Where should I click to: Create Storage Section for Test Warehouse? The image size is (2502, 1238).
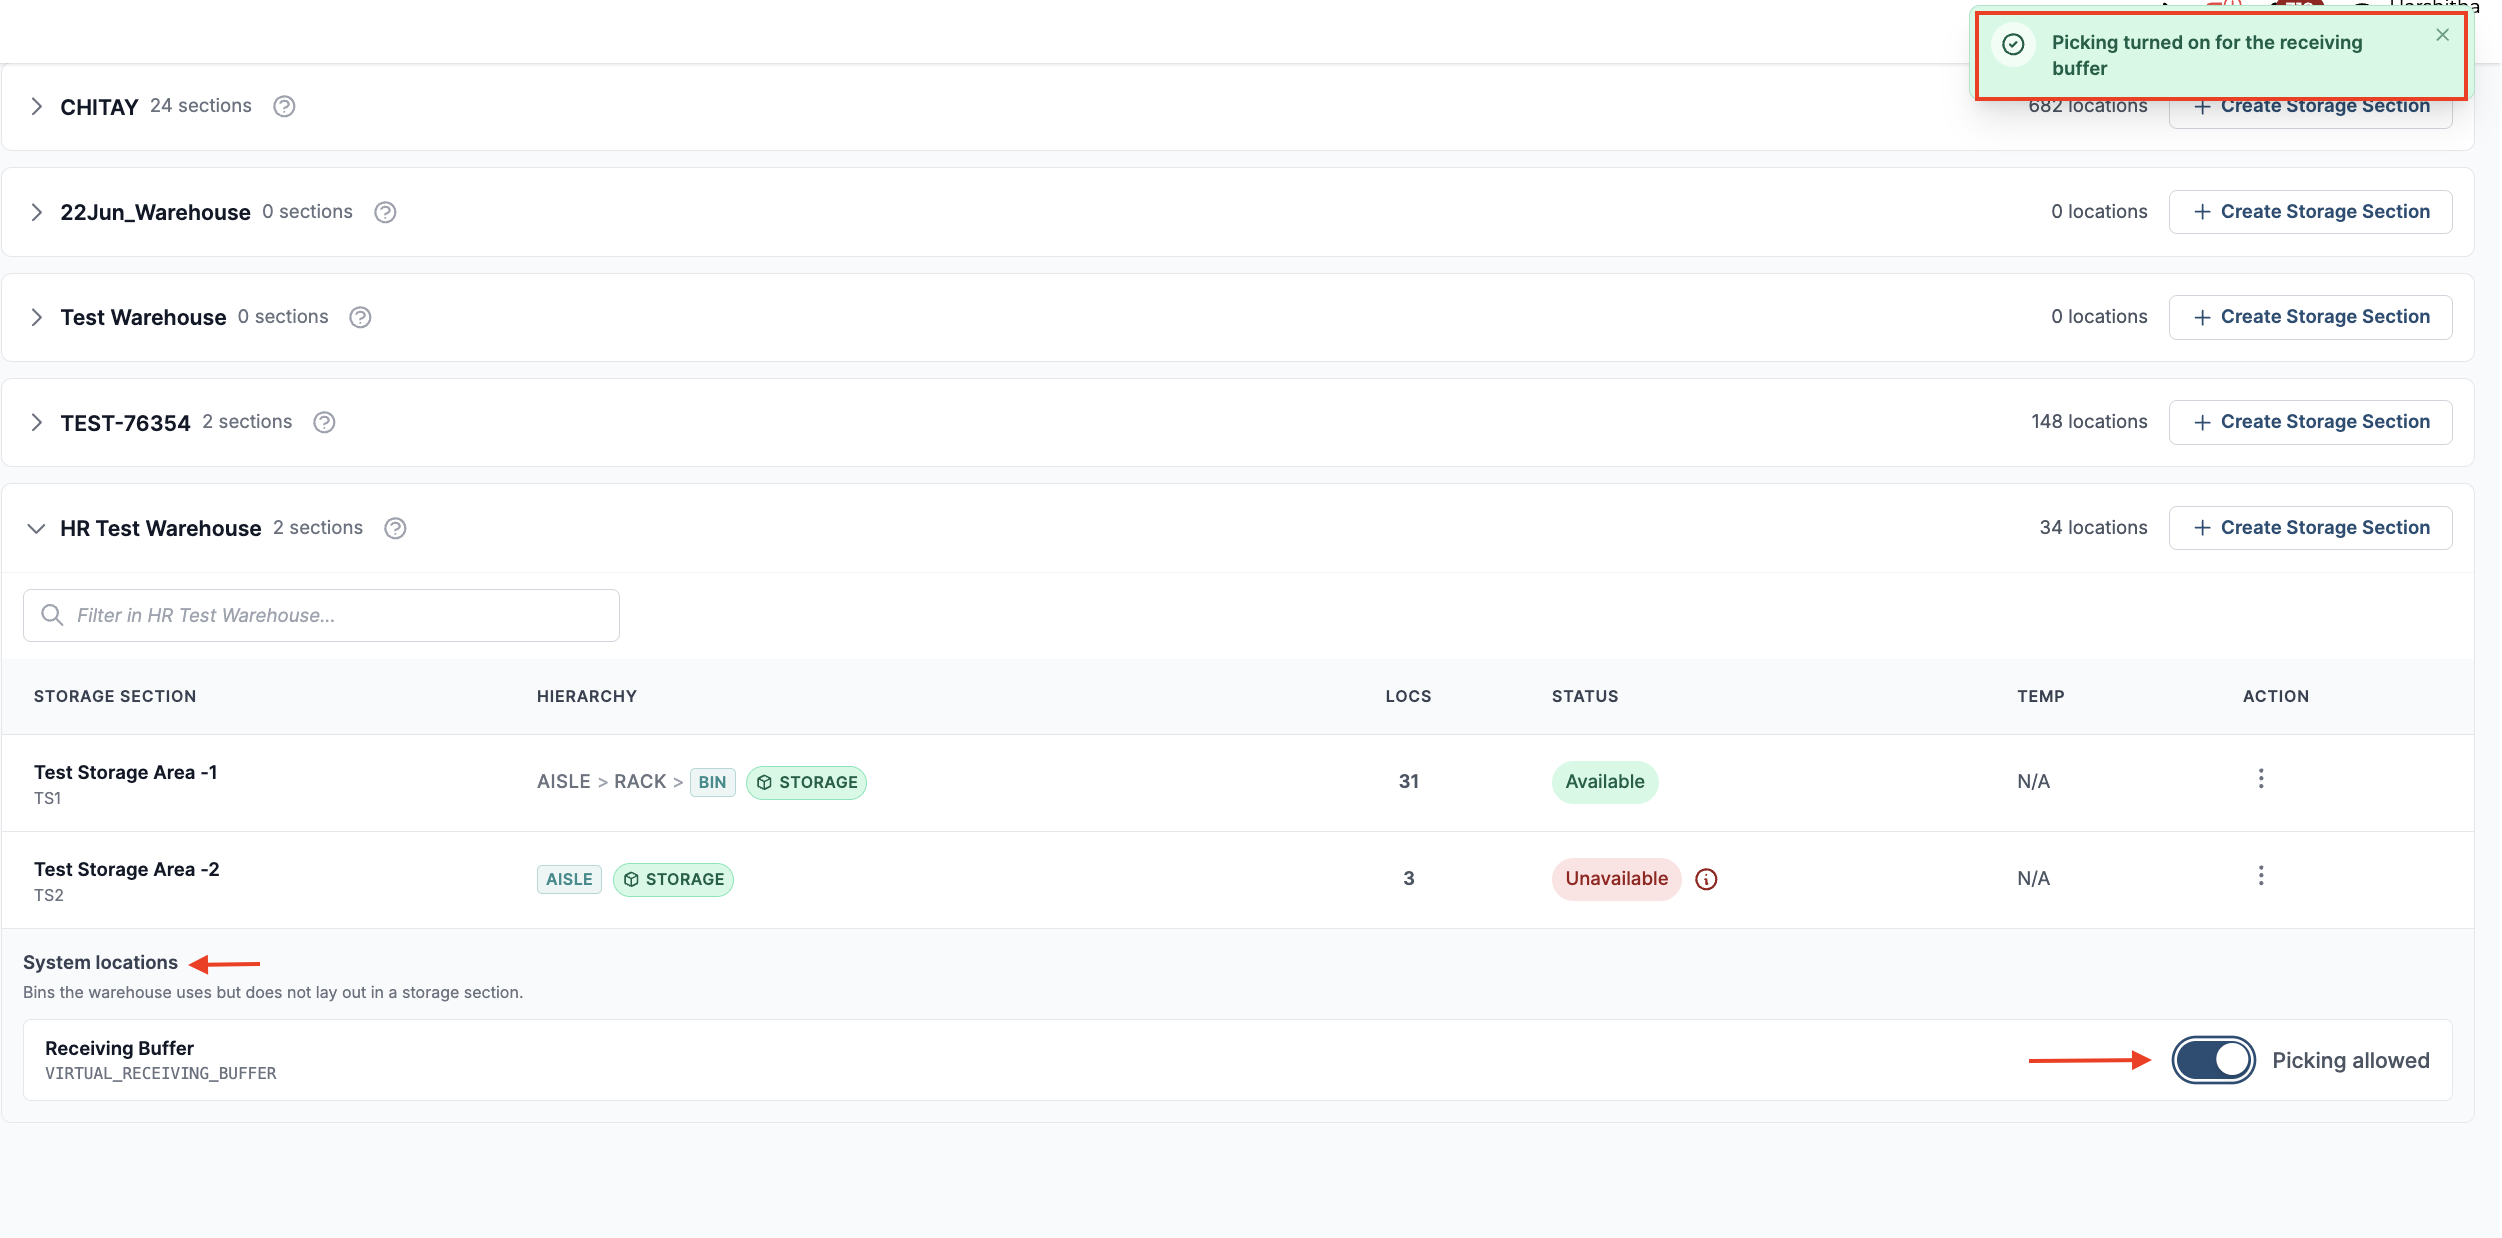[x=2310, y=317]
